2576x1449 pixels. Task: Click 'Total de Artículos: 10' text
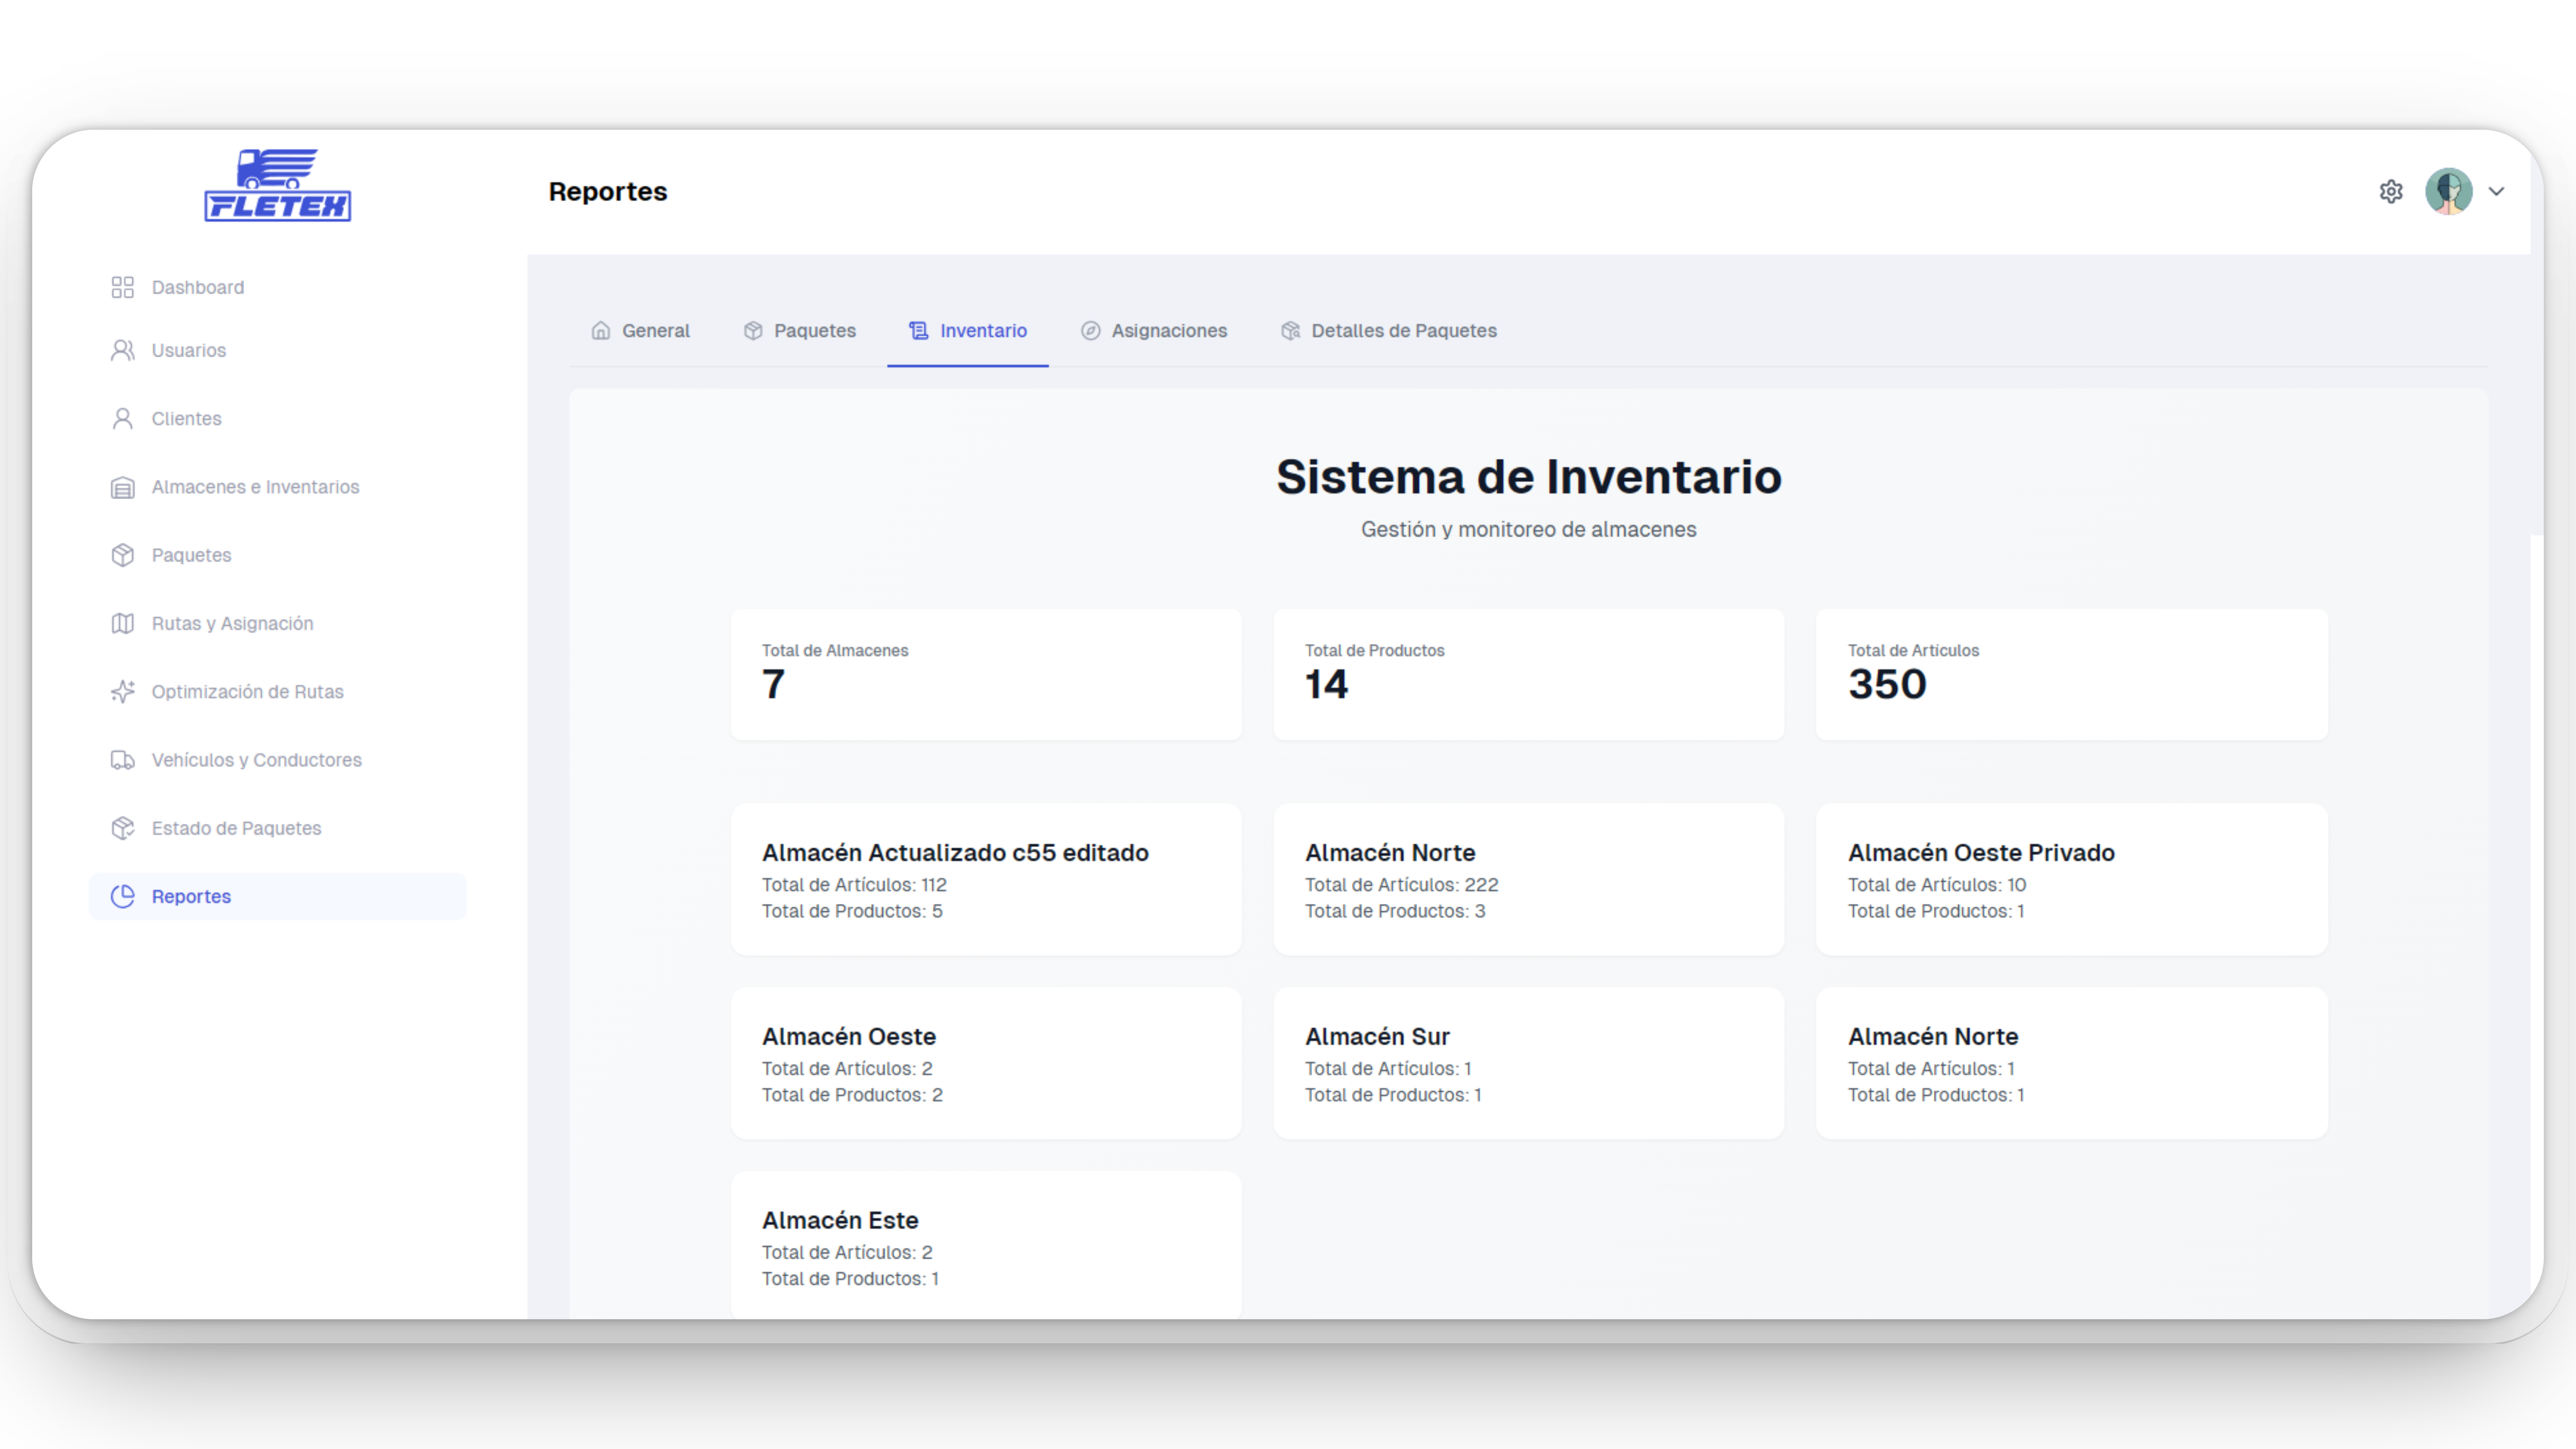[1937, 885]
